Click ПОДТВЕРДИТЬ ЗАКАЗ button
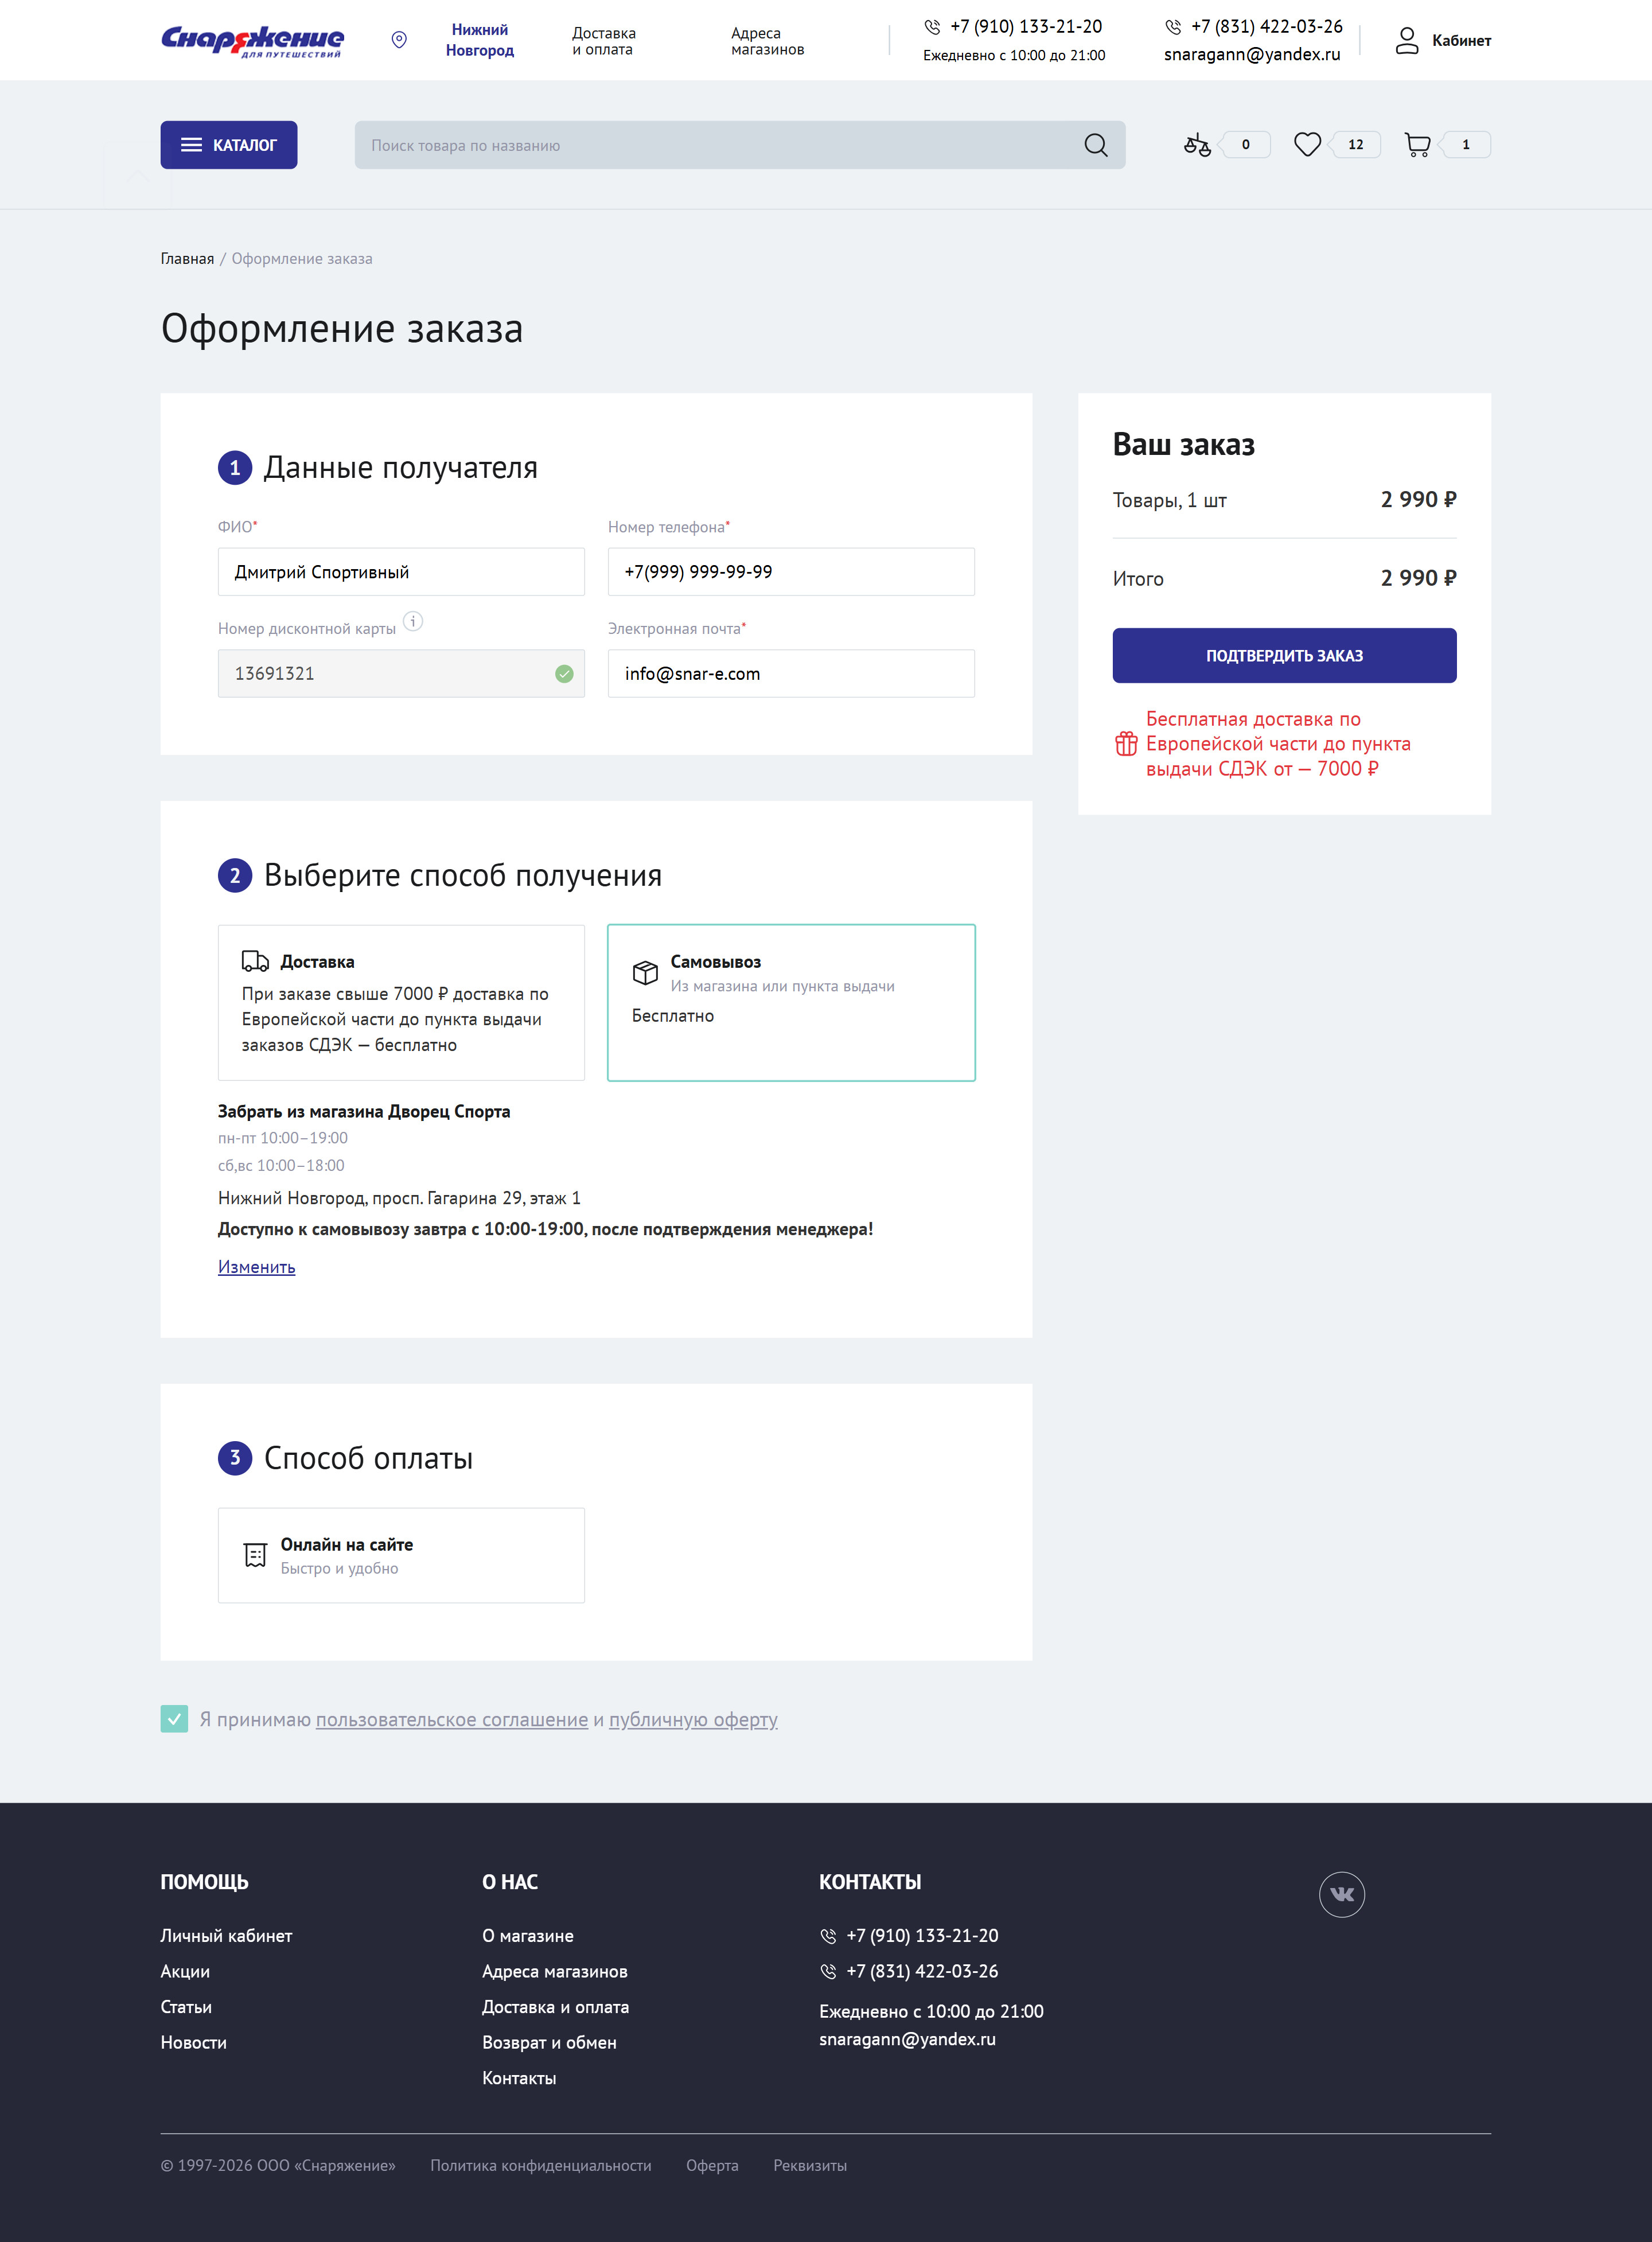Image resolution: width=1652 pixels, height=2242 pixels. (x=1284, y=655)
